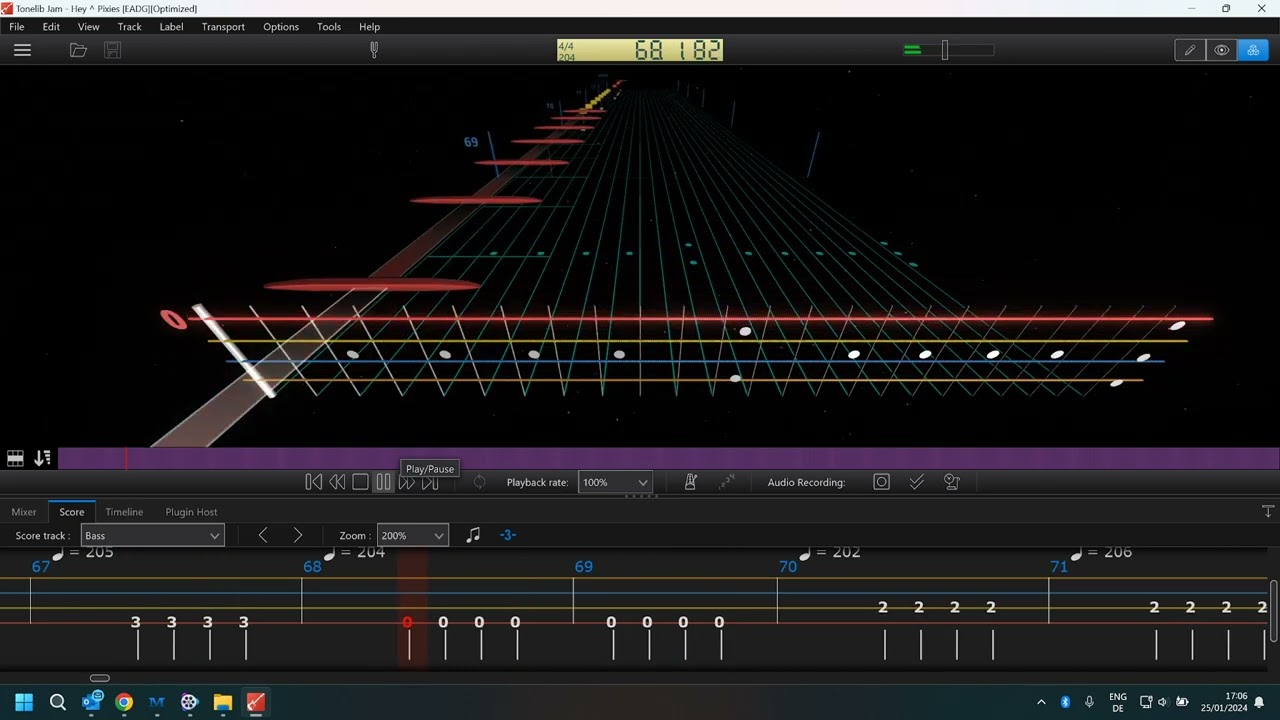
Task: Open the notification bell in taskbar
Action: pos(1259,702)
